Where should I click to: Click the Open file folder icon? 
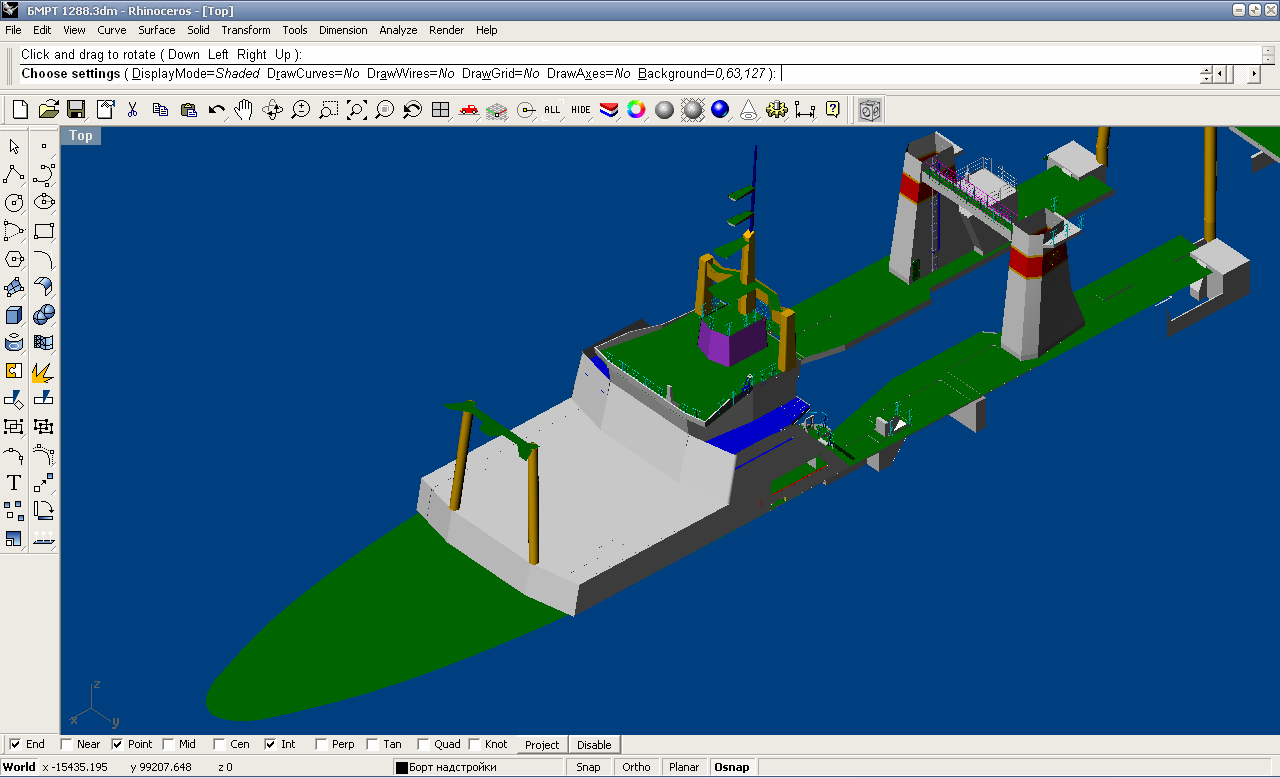coord(48,110)
